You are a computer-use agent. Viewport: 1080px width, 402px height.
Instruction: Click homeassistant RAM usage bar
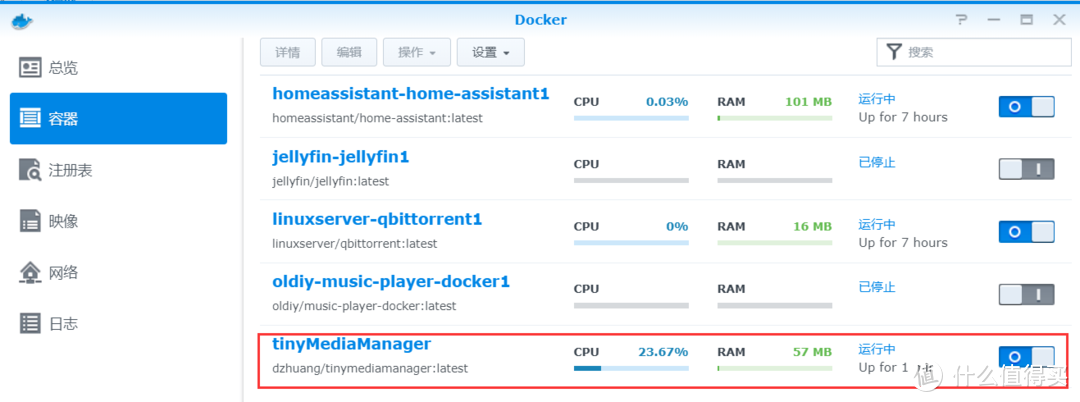774,118
